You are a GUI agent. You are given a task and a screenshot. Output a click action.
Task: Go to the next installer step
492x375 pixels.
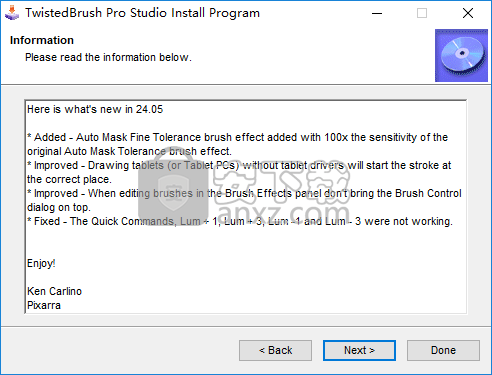(359, 350)
